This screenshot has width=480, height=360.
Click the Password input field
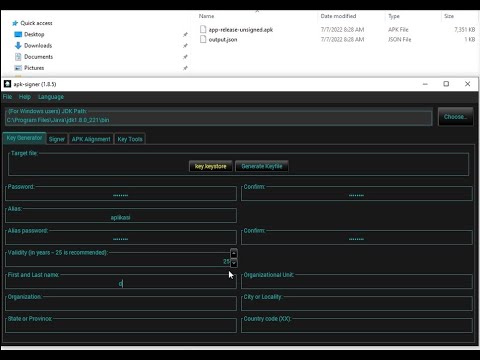tap(121, 195)
